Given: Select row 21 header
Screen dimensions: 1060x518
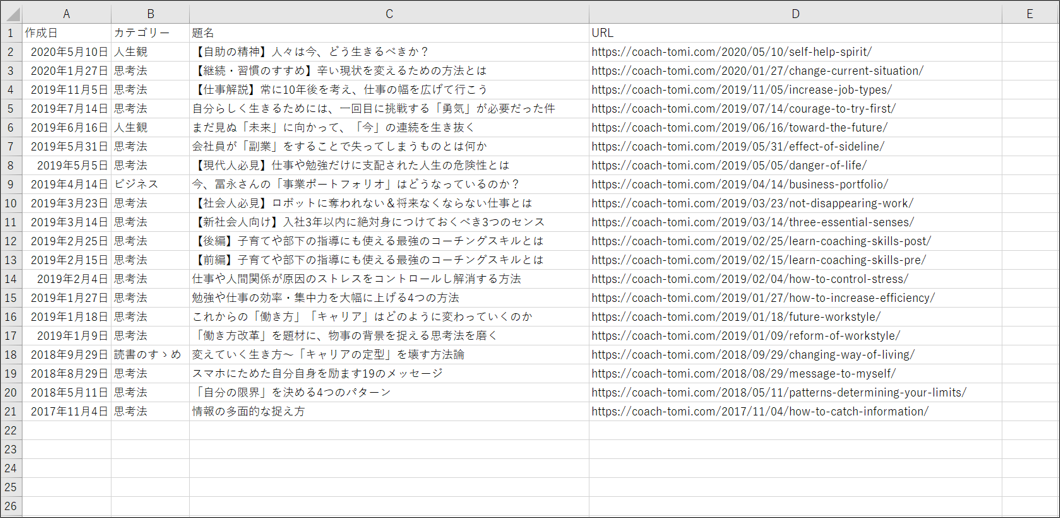Looking at the screenshot, I should click(10, 411).
